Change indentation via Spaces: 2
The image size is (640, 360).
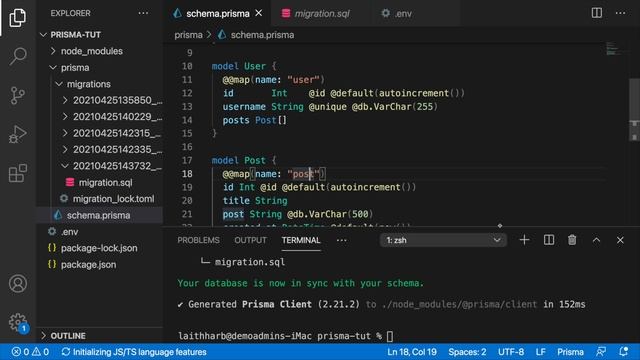(x=467, y=352)
